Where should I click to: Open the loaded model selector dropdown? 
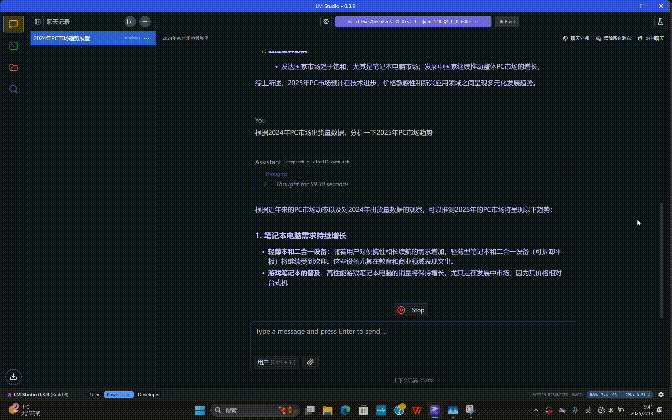click(413, 21)
